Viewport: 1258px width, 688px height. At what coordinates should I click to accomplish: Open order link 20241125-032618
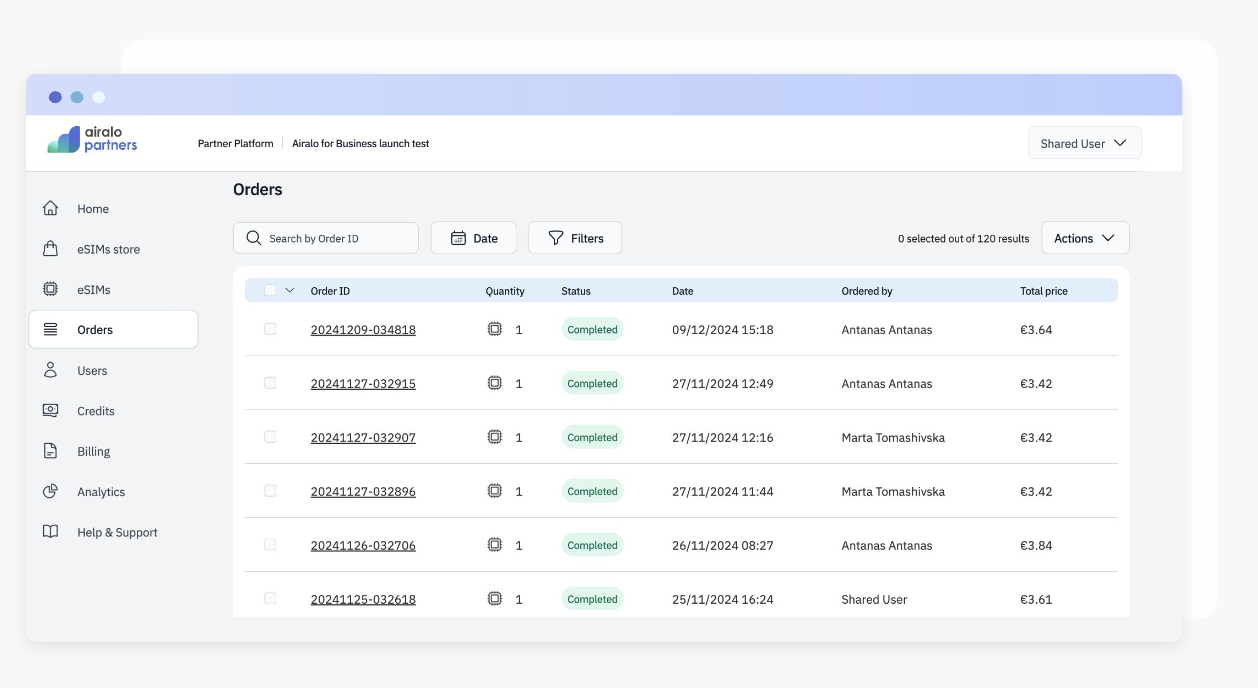point(363,600)
